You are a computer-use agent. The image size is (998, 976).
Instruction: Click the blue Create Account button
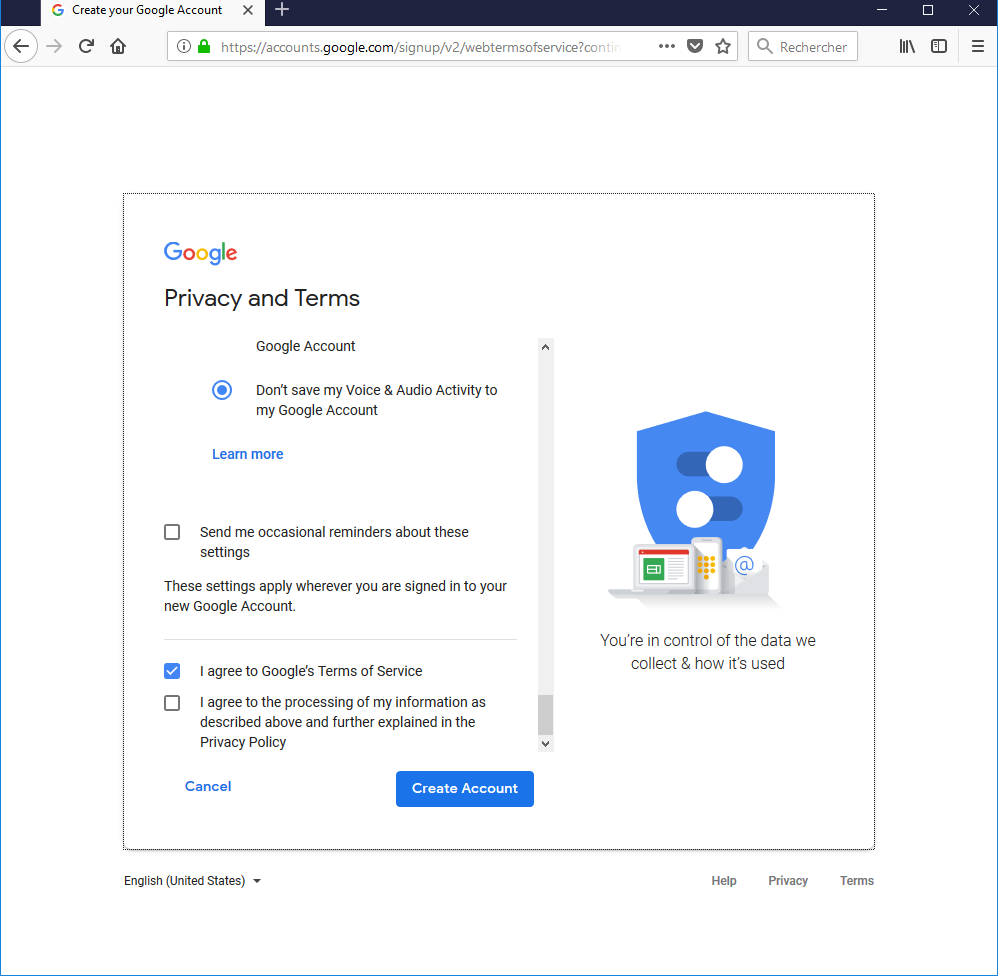click(465, 788)
